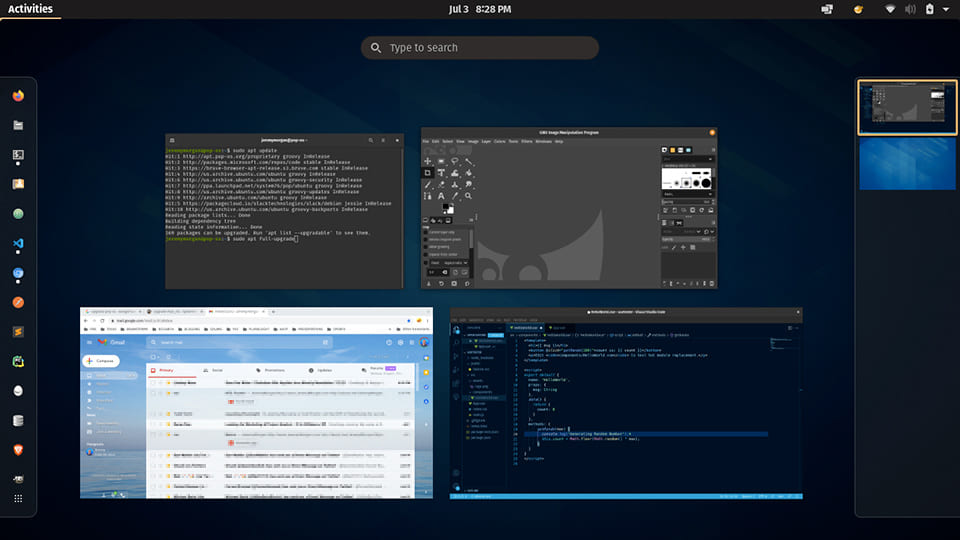Viewport: 960px width, 540px height.
Task: Click the layer Opacity slider in GIMP
Action: pyautogui.click(x=688, y=239)
